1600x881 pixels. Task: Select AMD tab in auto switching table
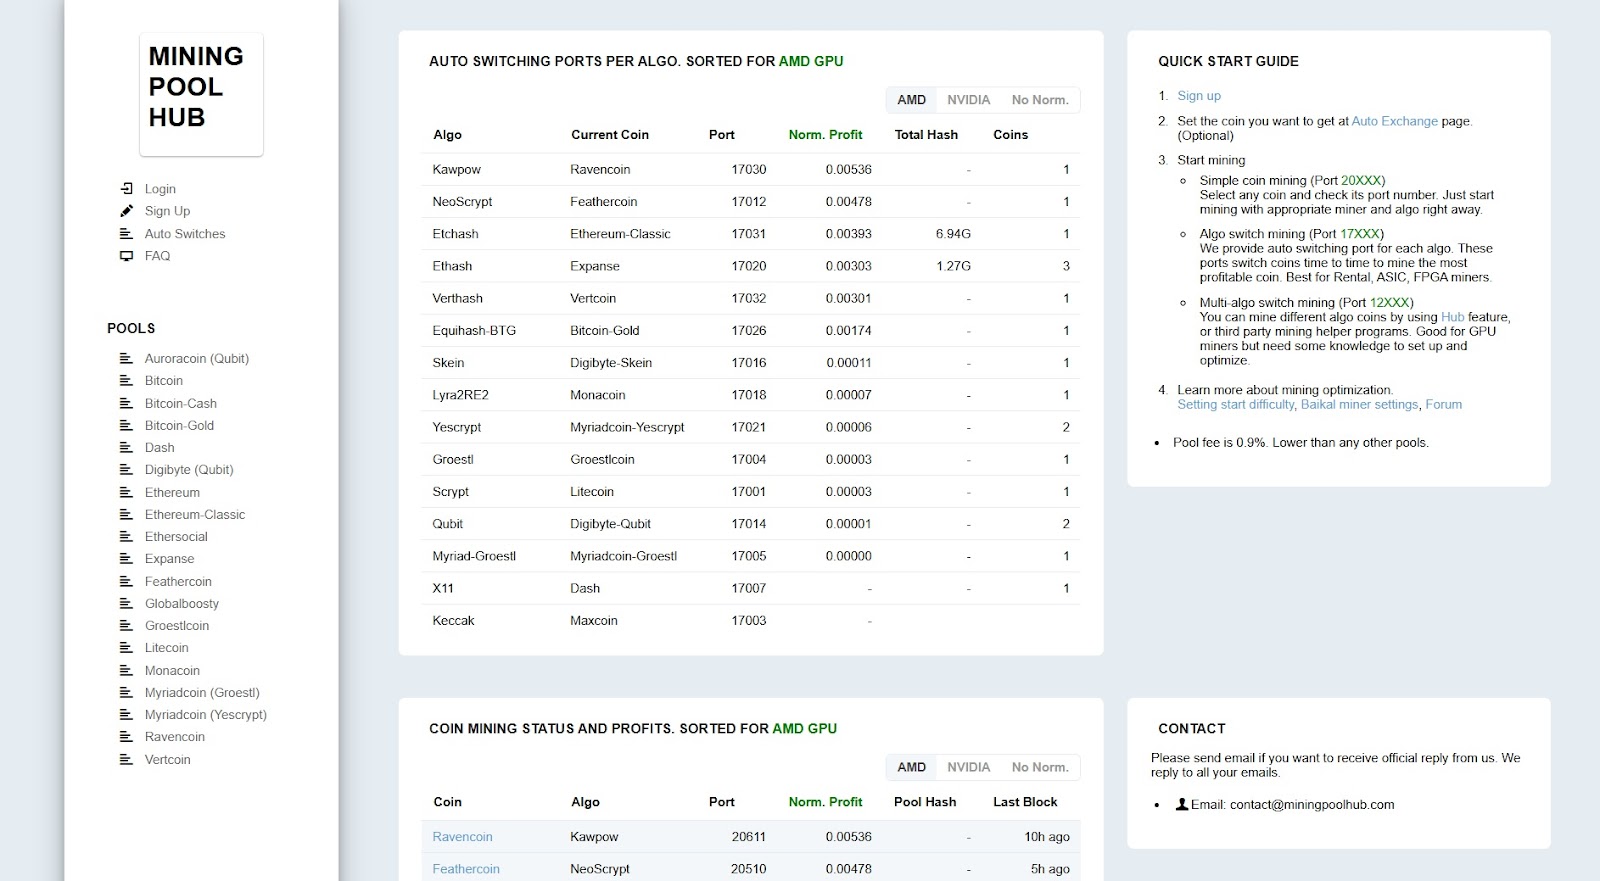tap(911, 100)
